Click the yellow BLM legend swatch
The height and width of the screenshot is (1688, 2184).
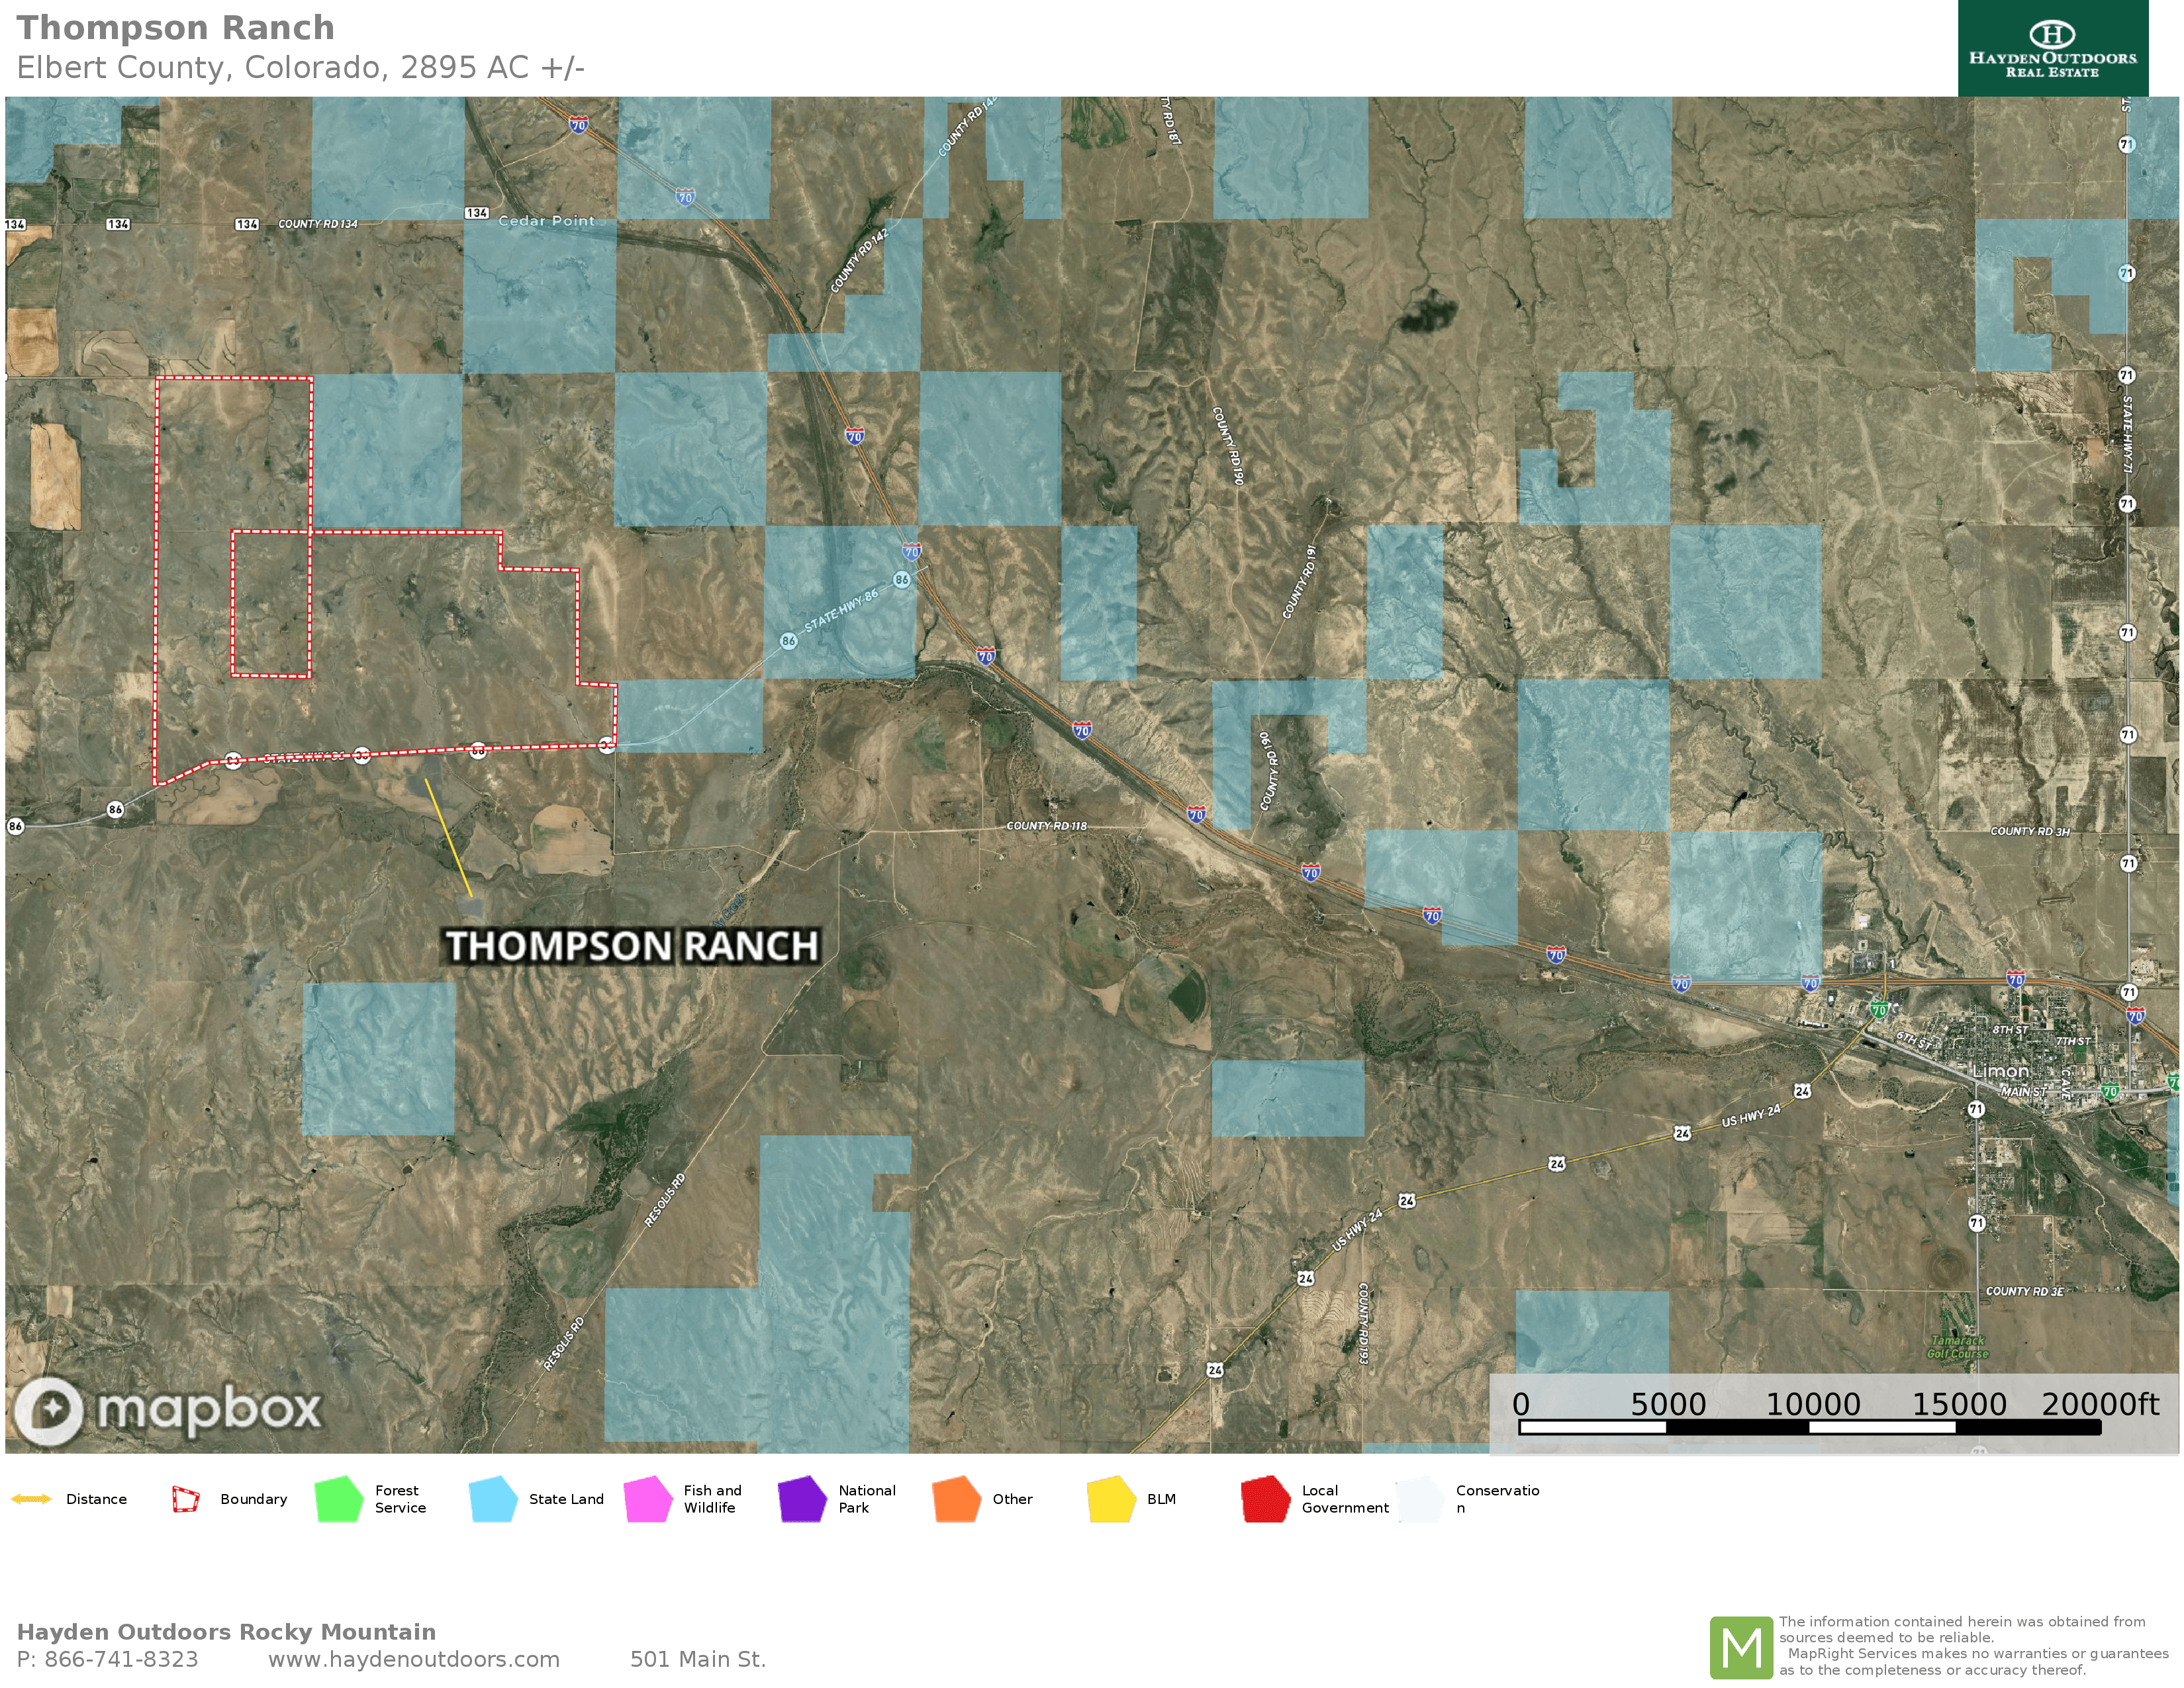(x=1111, y=1499)
